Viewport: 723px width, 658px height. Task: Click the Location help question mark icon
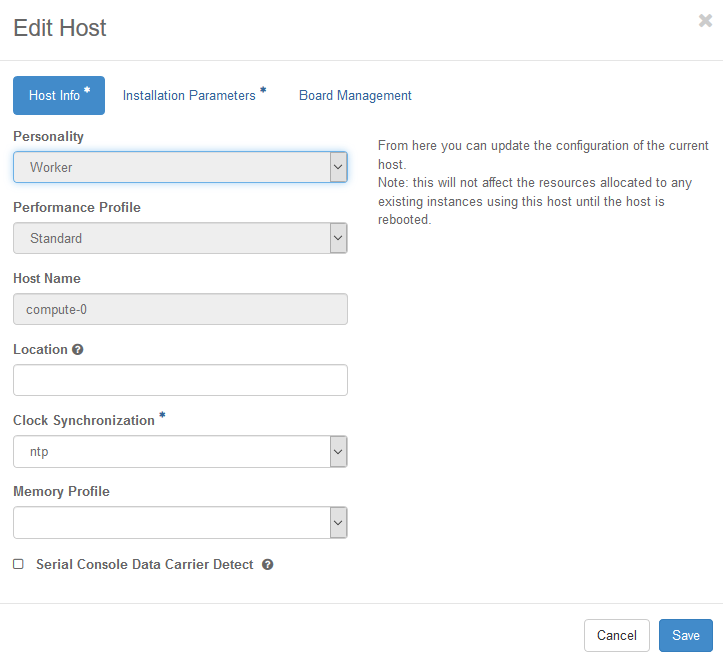tap(78, 350)
